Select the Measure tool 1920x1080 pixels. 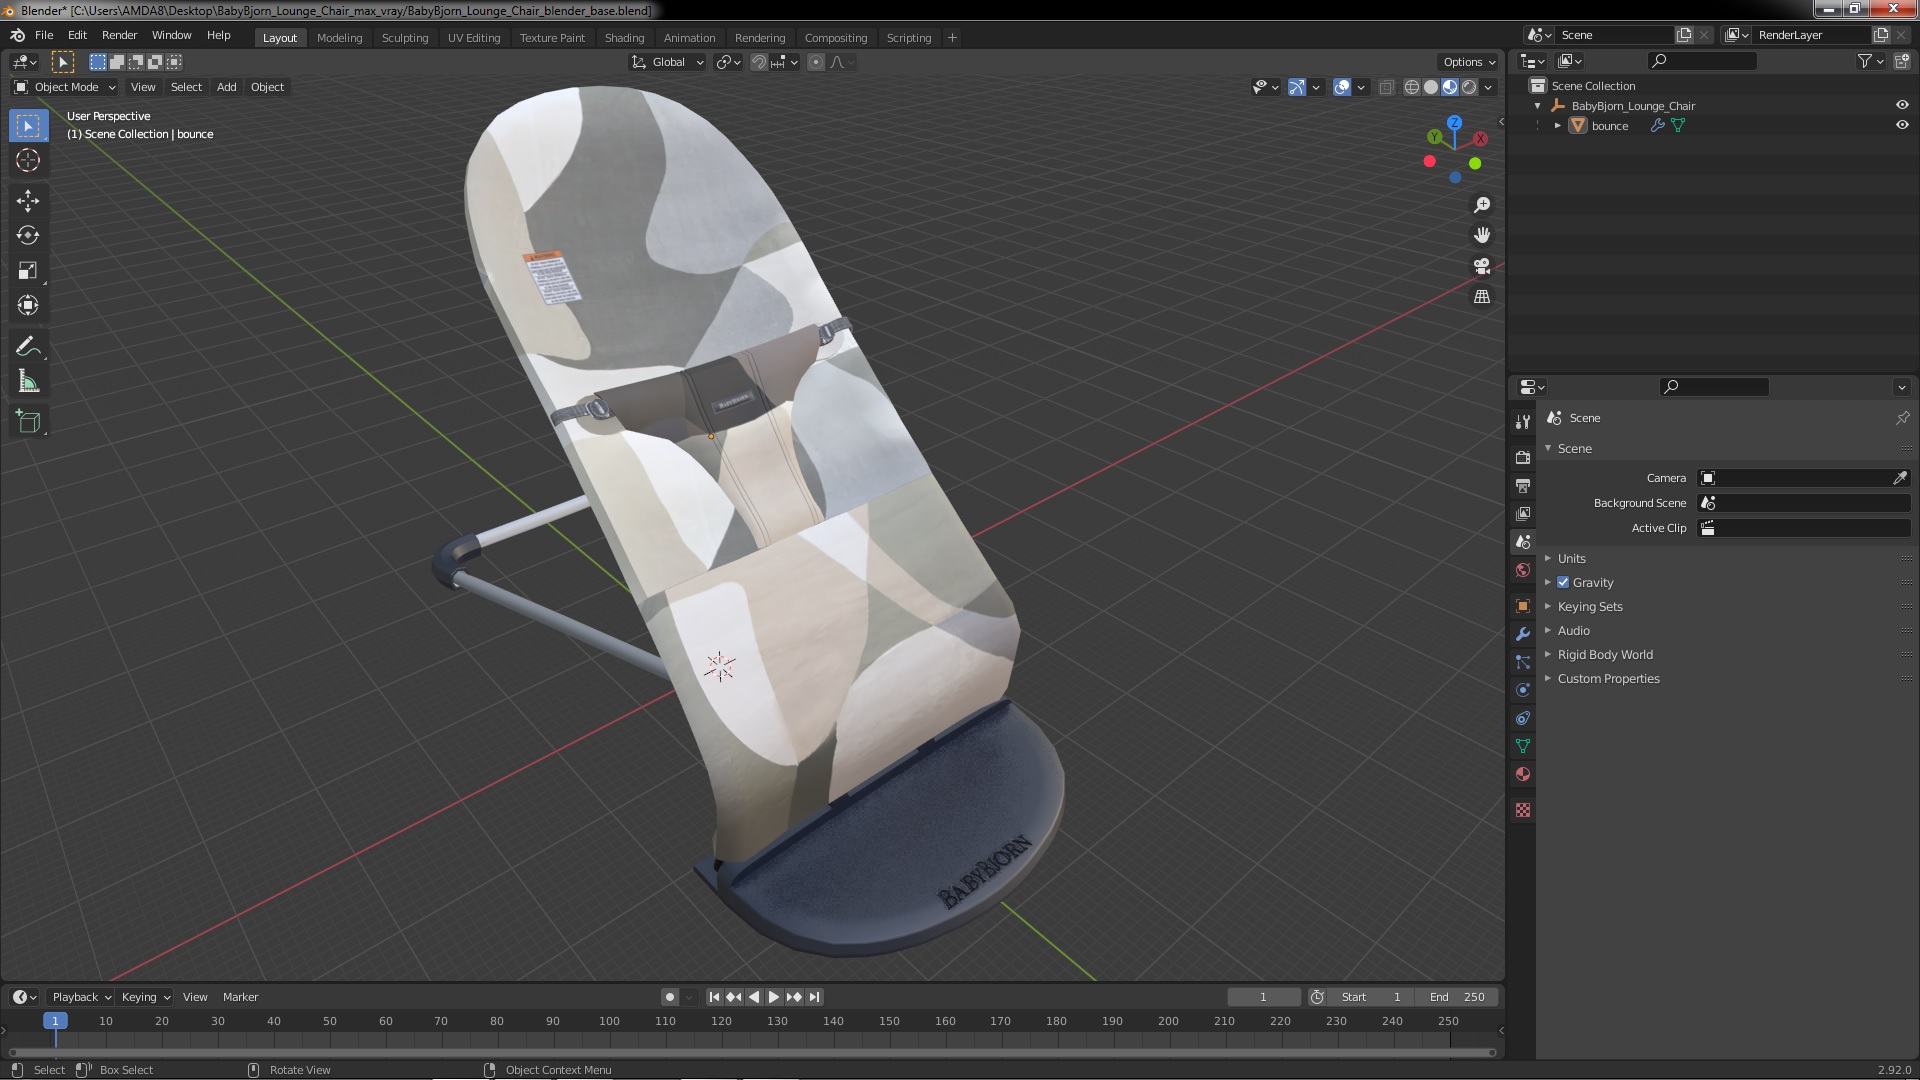28,382
